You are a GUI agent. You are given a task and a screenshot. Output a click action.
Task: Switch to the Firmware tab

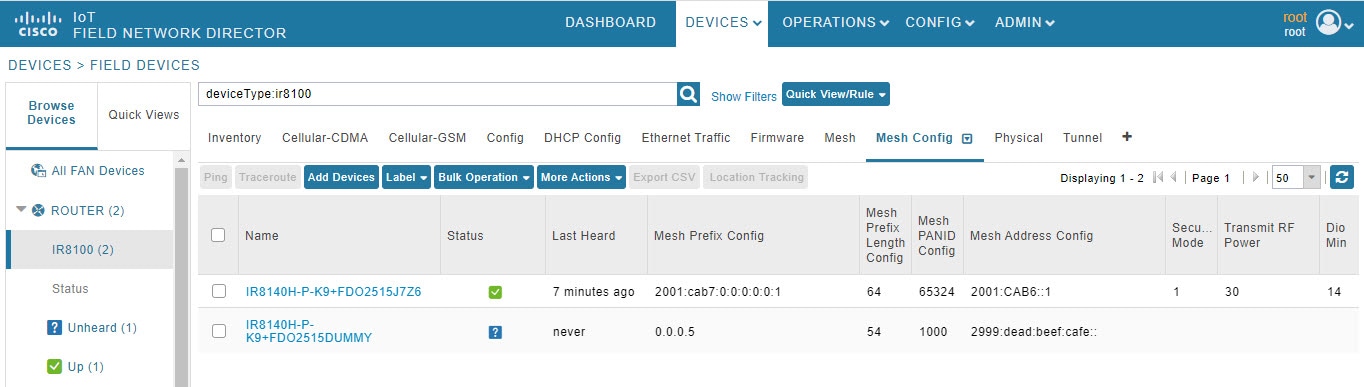coord(777,138)
